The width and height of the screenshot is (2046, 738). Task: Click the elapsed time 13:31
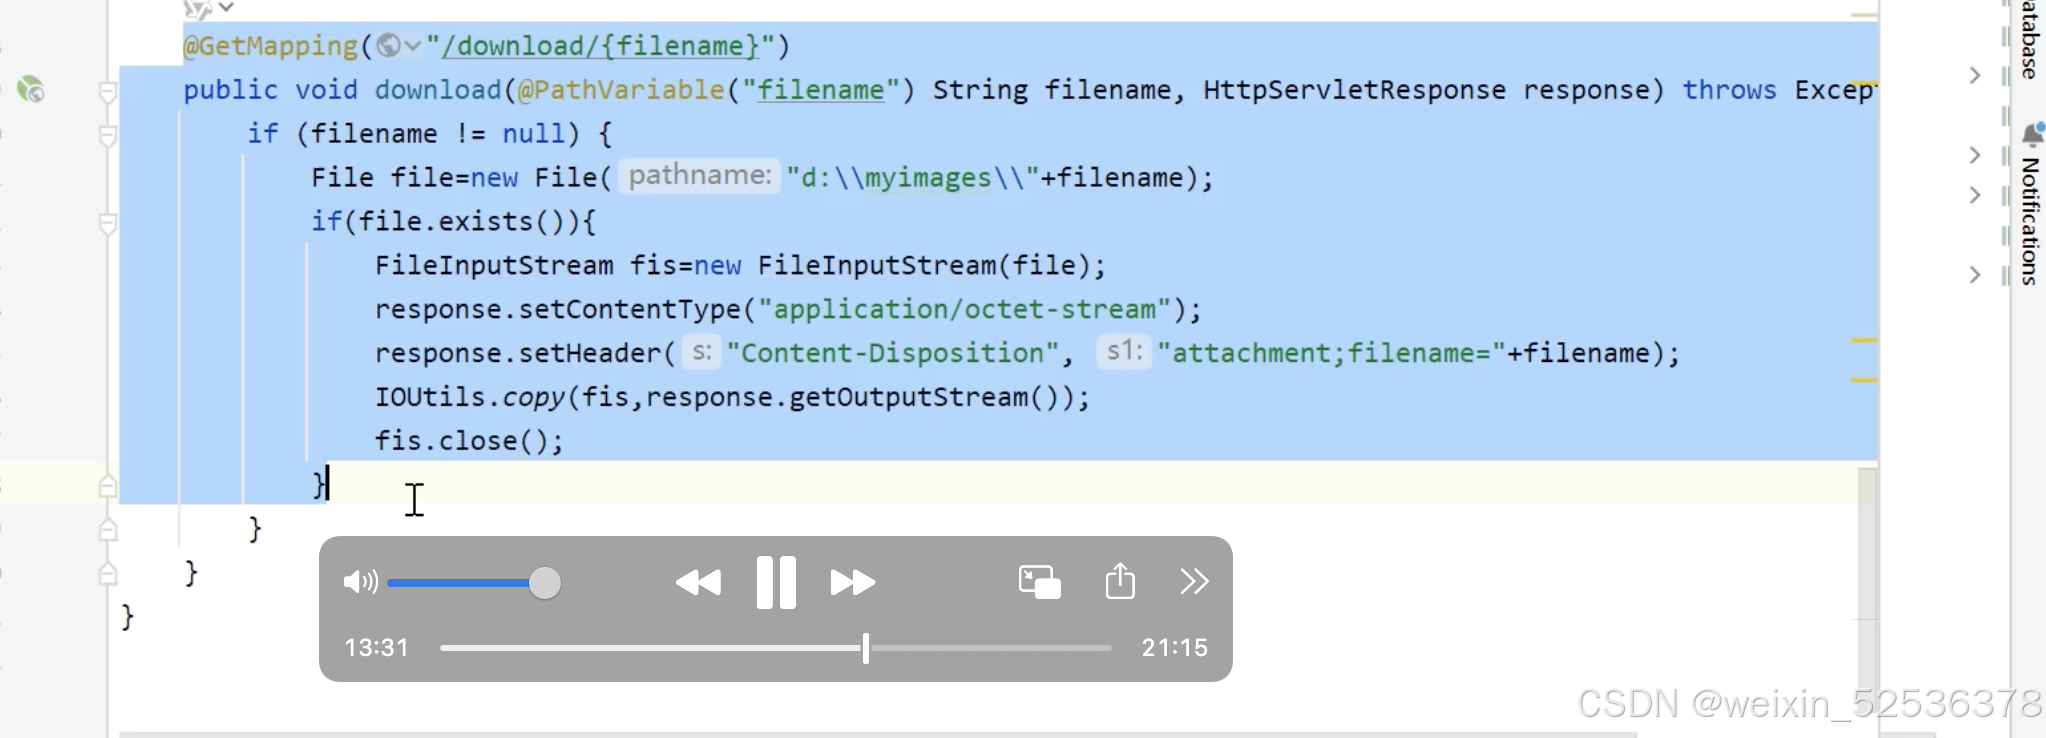pos(377,648)
